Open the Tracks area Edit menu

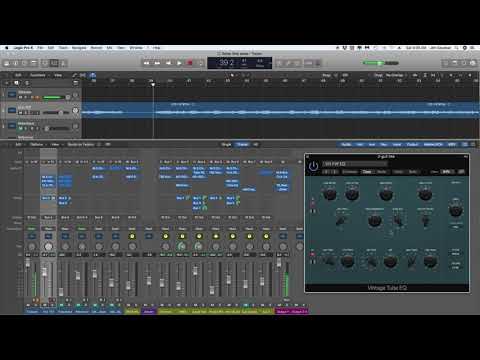pyautogui.click(x=18, y=75)
